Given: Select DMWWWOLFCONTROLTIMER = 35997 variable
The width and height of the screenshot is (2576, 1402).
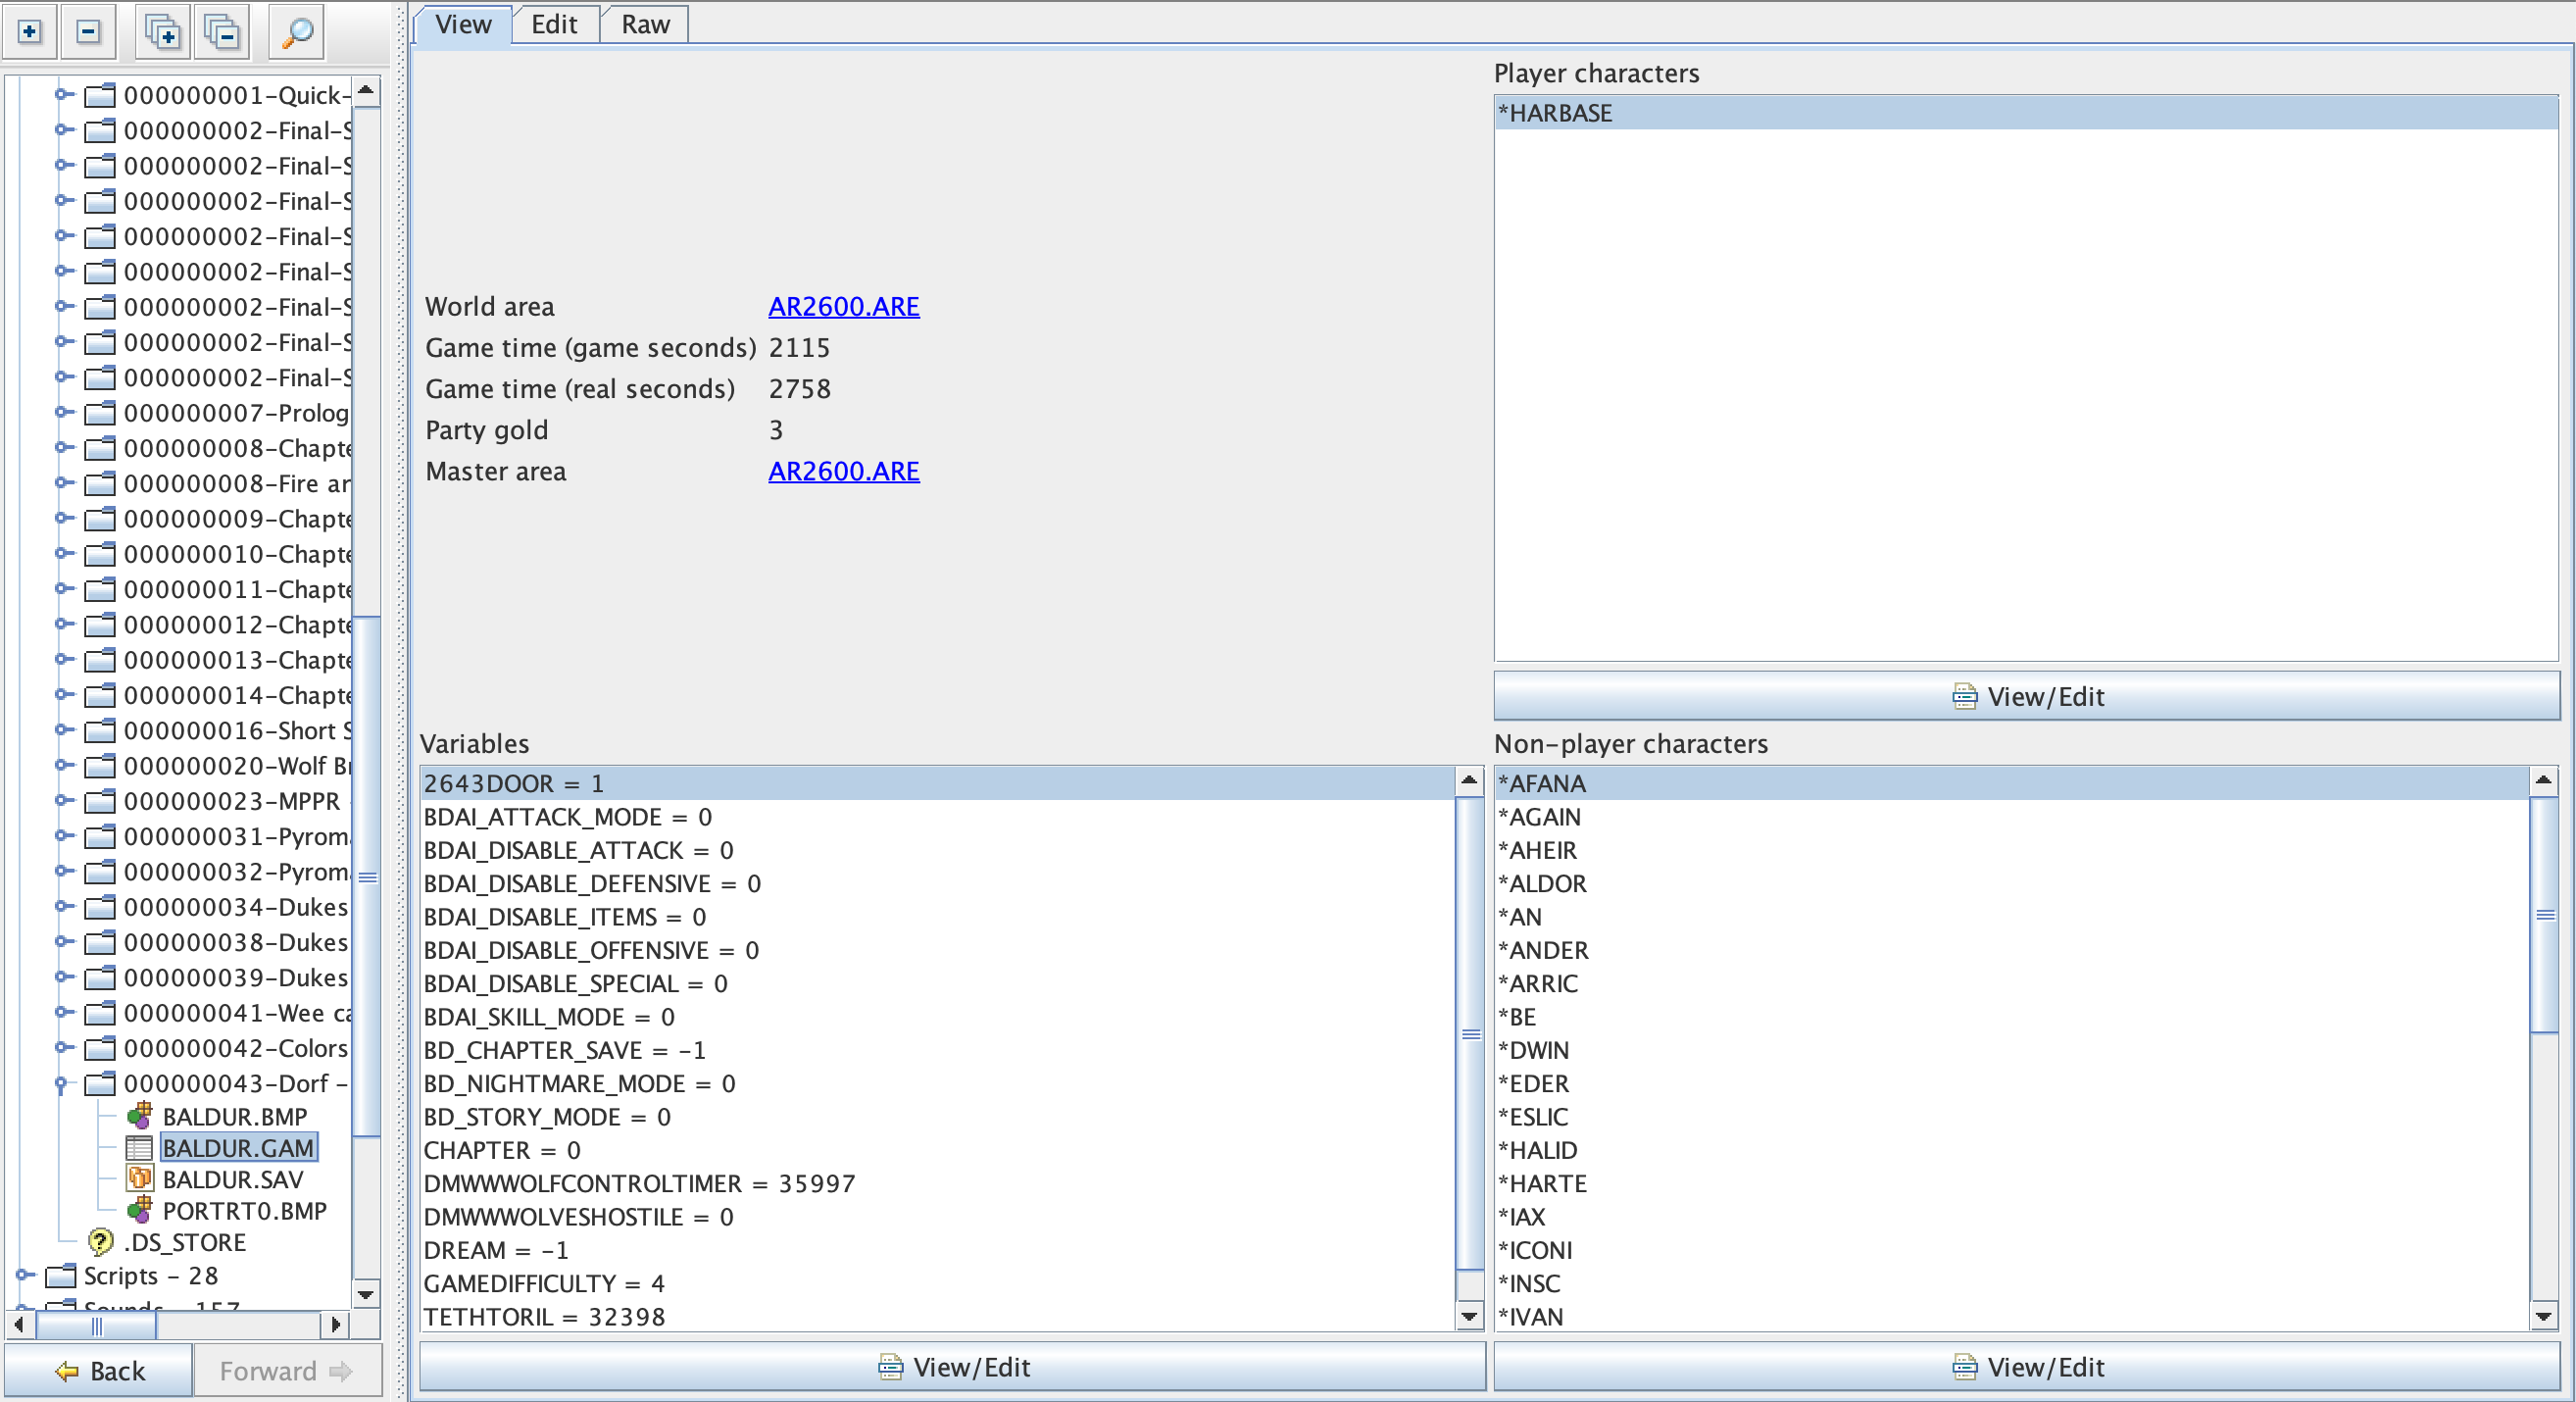Looking at the screenshot, I should tap(937, 1183).
